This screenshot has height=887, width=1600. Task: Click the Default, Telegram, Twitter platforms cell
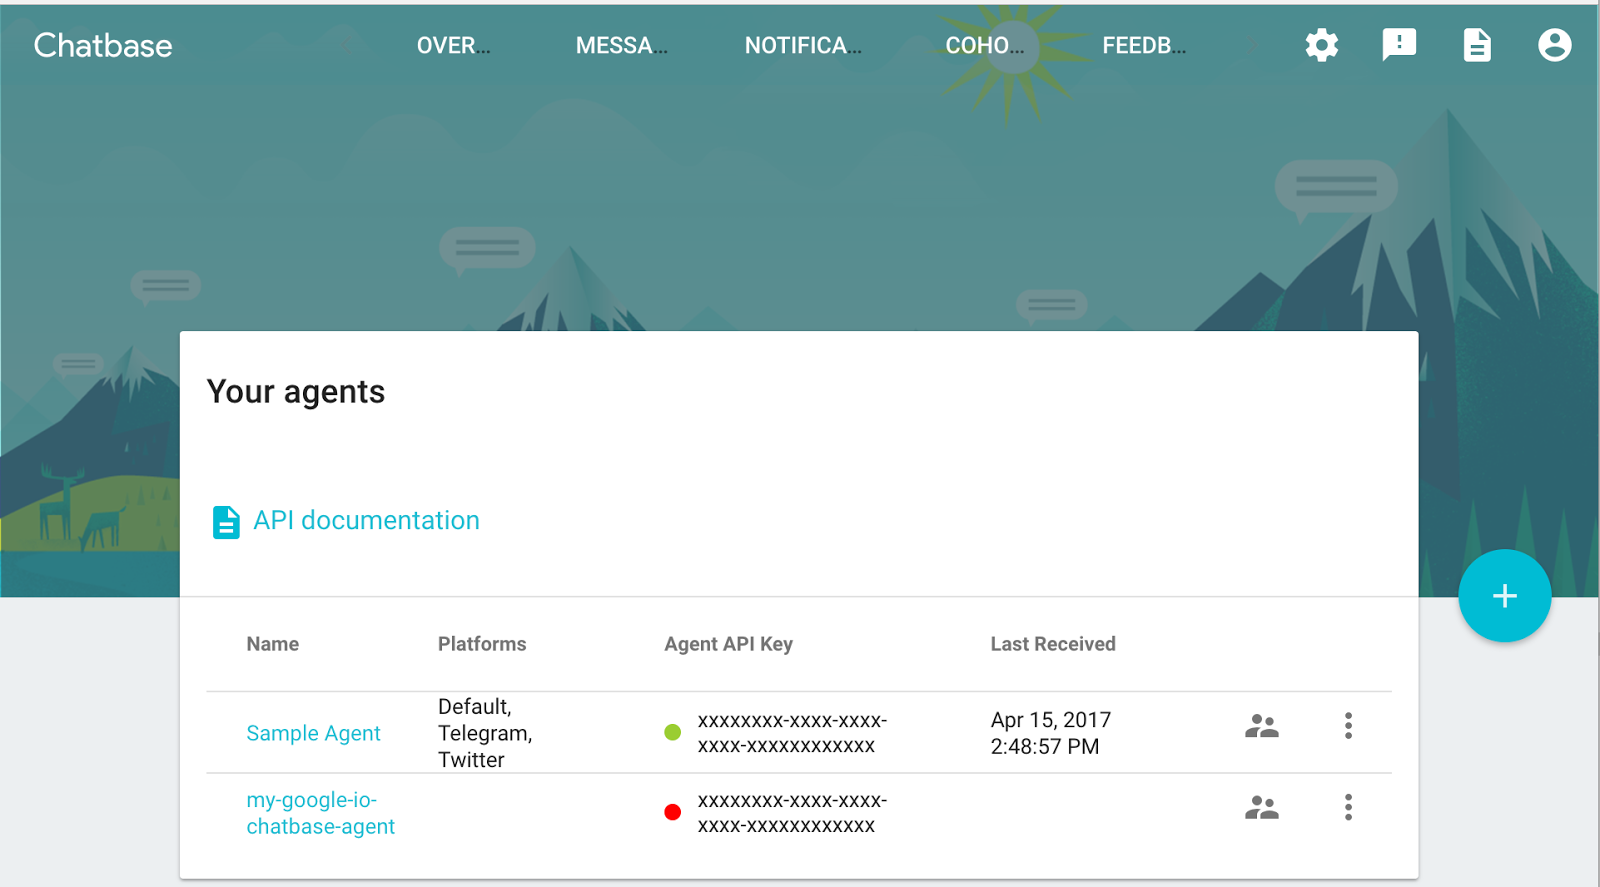[x=485, y=733]
